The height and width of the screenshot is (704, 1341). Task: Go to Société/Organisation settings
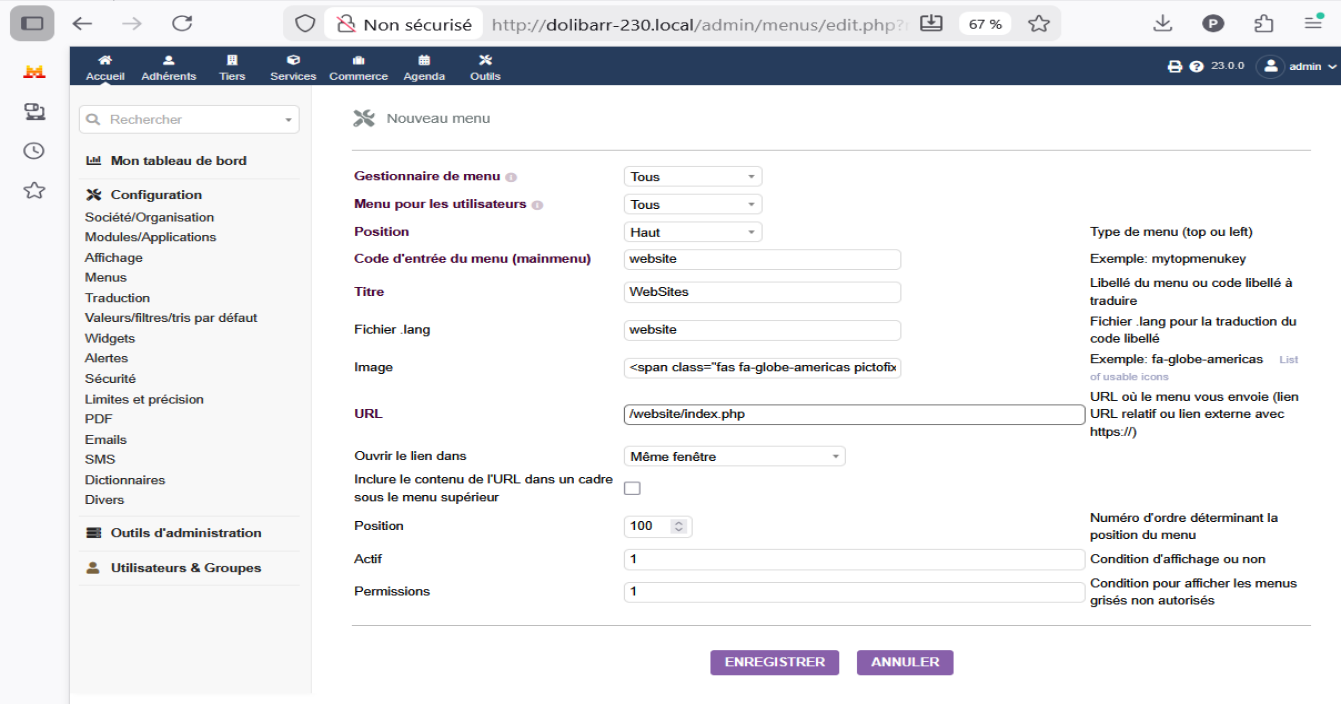[x=149, y=217]
